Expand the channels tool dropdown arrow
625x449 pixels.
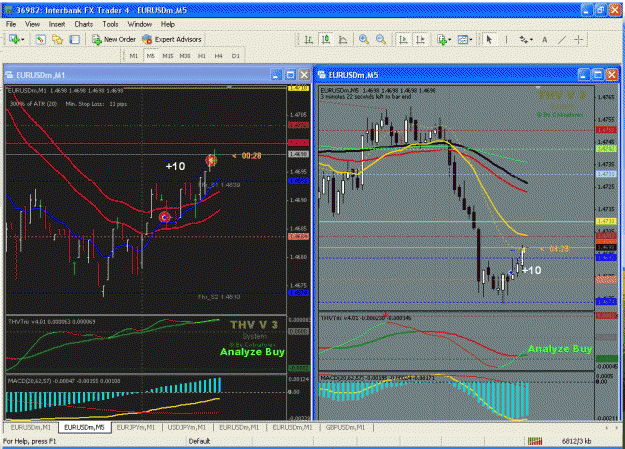(532, 39)
